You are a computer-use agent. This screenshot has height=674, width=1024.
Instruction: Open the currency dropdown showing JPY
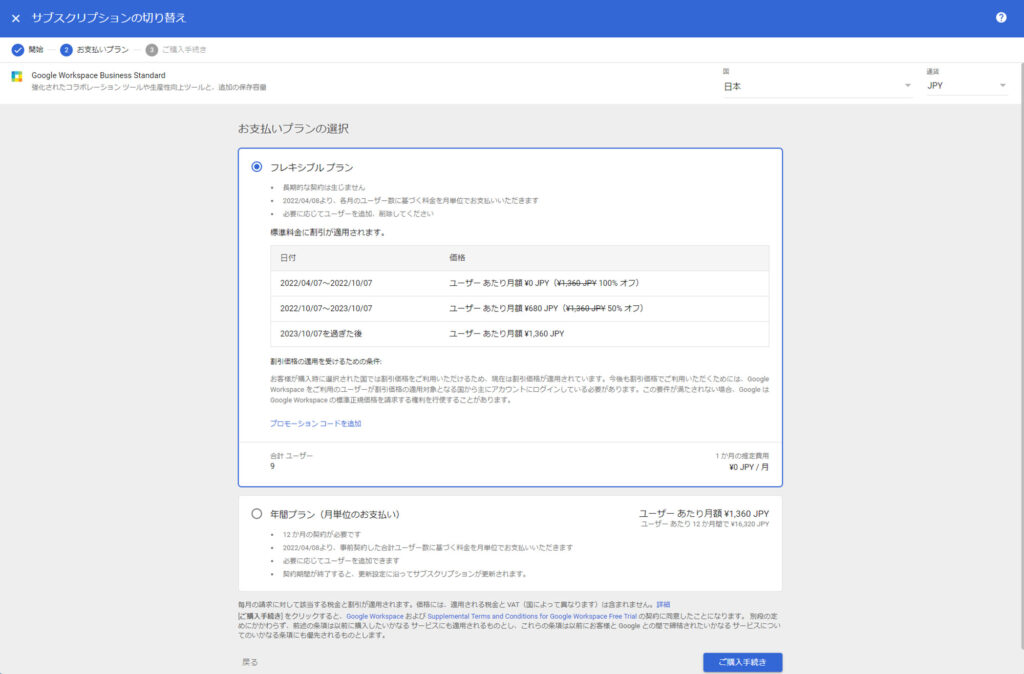[967, 86]
